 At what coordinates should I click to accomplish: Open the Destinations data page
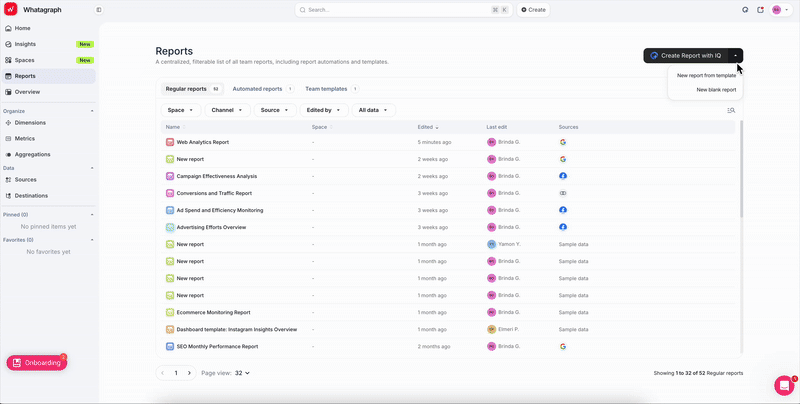coord(31,195)
